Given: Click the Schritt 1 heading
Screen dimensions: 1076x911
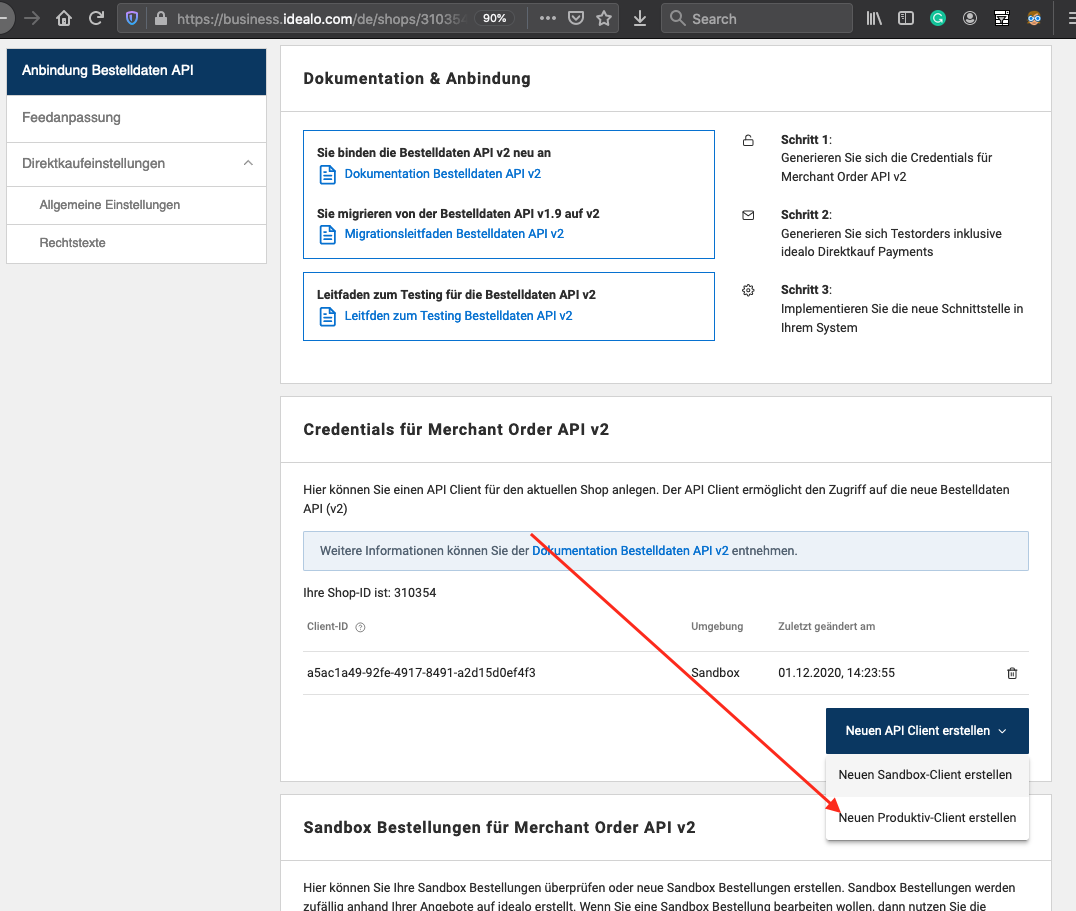Looking at the screenshot, I should [x=806, y=140].
